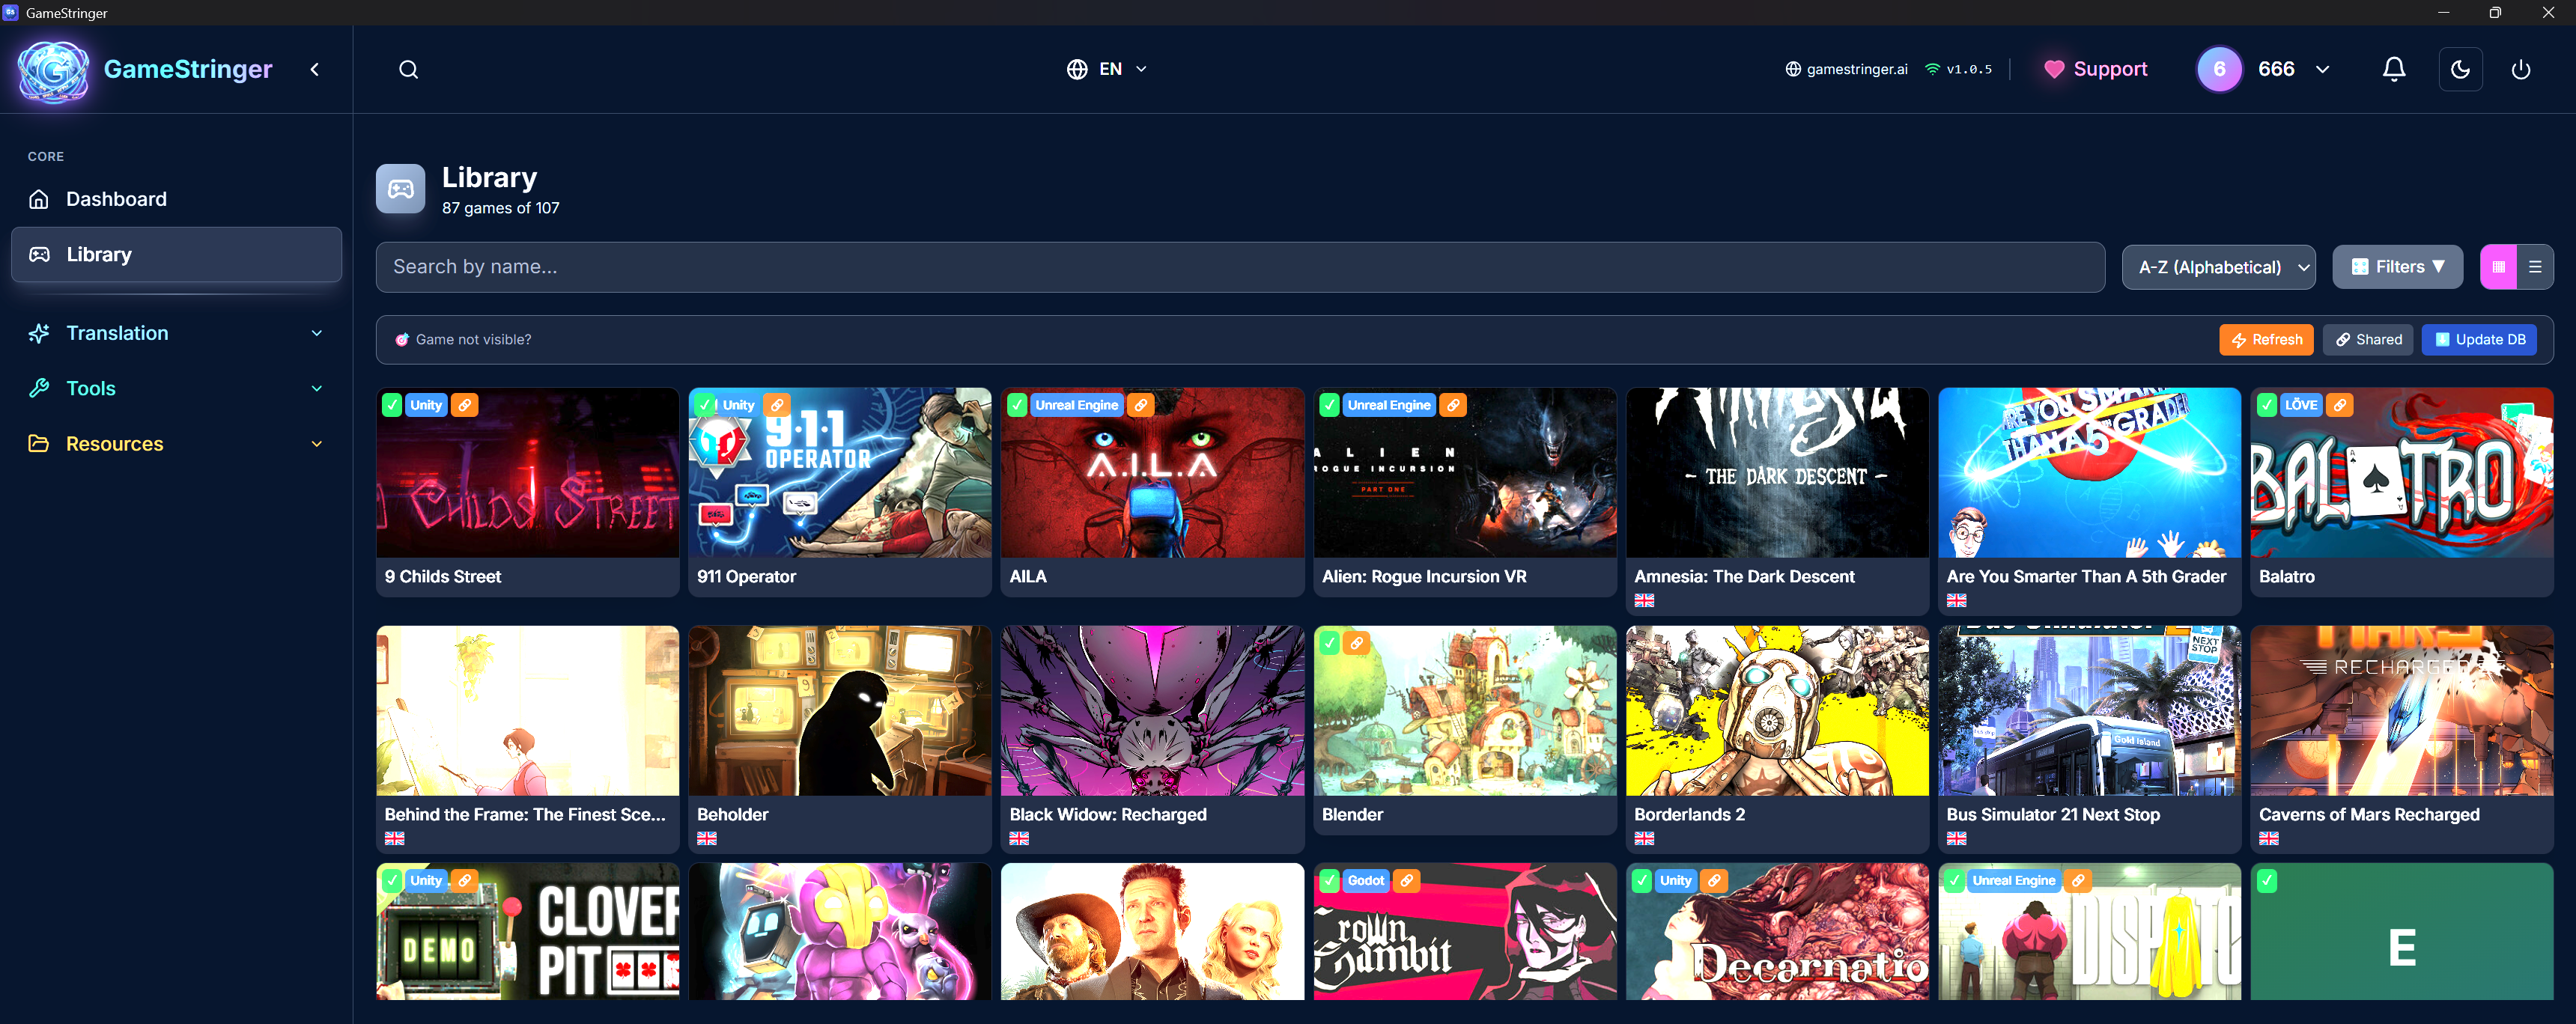Click the search magnifier icon in header
This screenshot has height=1024, width=2576.
(408, 69)
